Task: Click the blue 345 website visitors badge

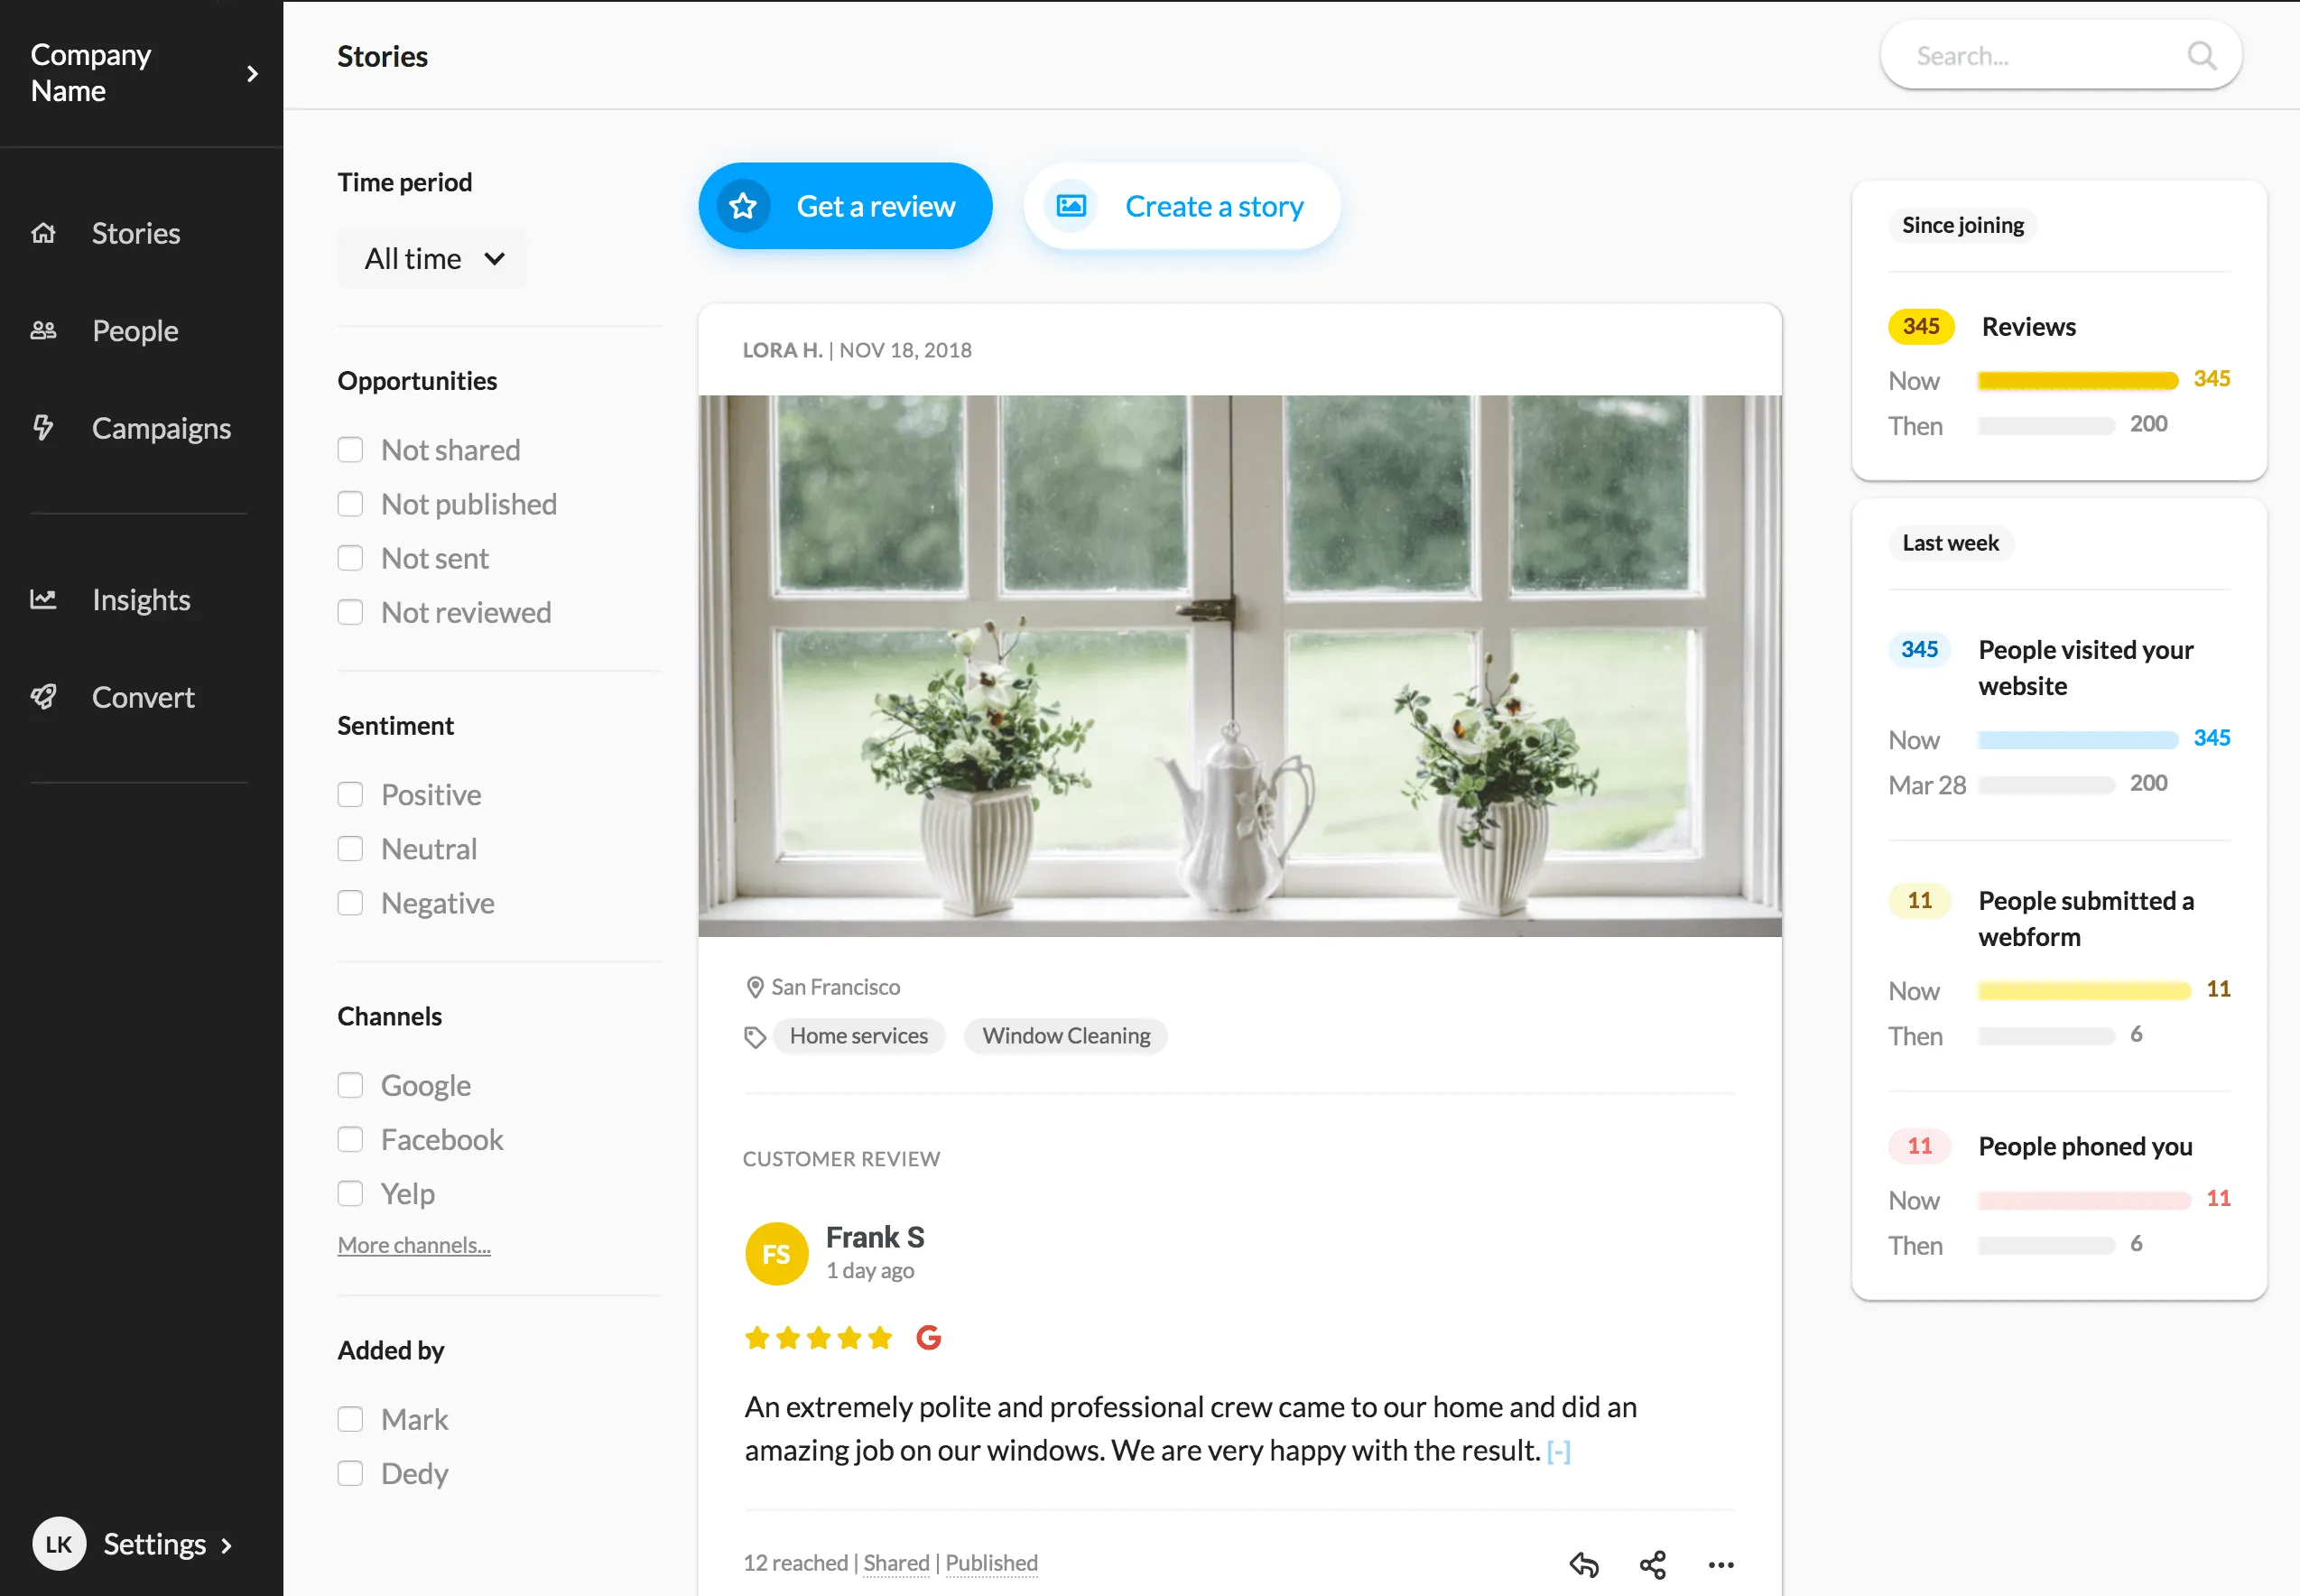Action: (x=1919, y=650)
